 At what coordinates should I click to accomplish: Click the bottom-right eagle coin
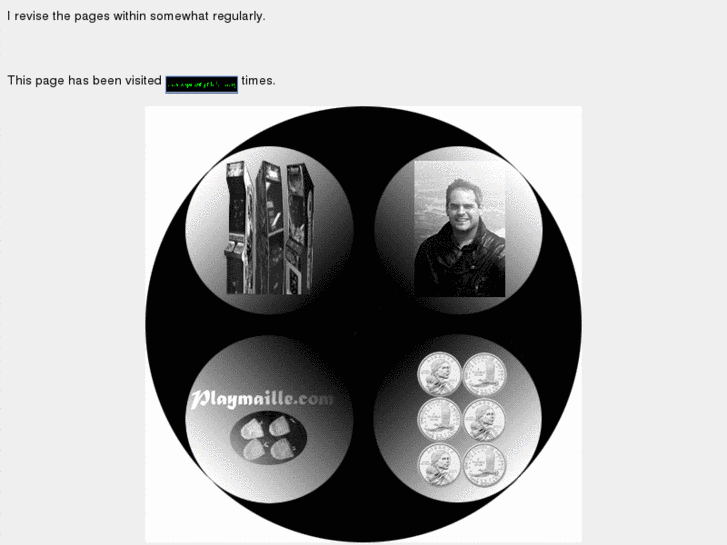tap(485, 465)
